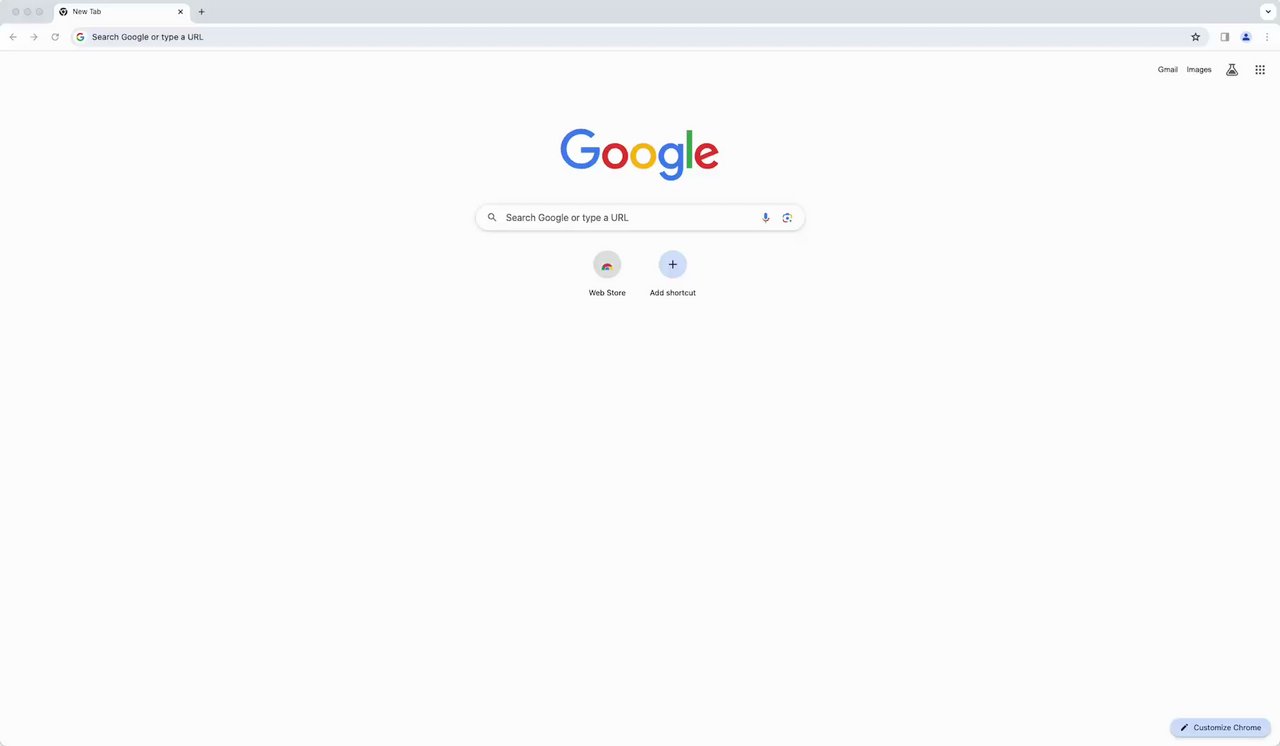Close the New Tab tab
Screen dimensions: 1280x746
[x=181, y=12]
